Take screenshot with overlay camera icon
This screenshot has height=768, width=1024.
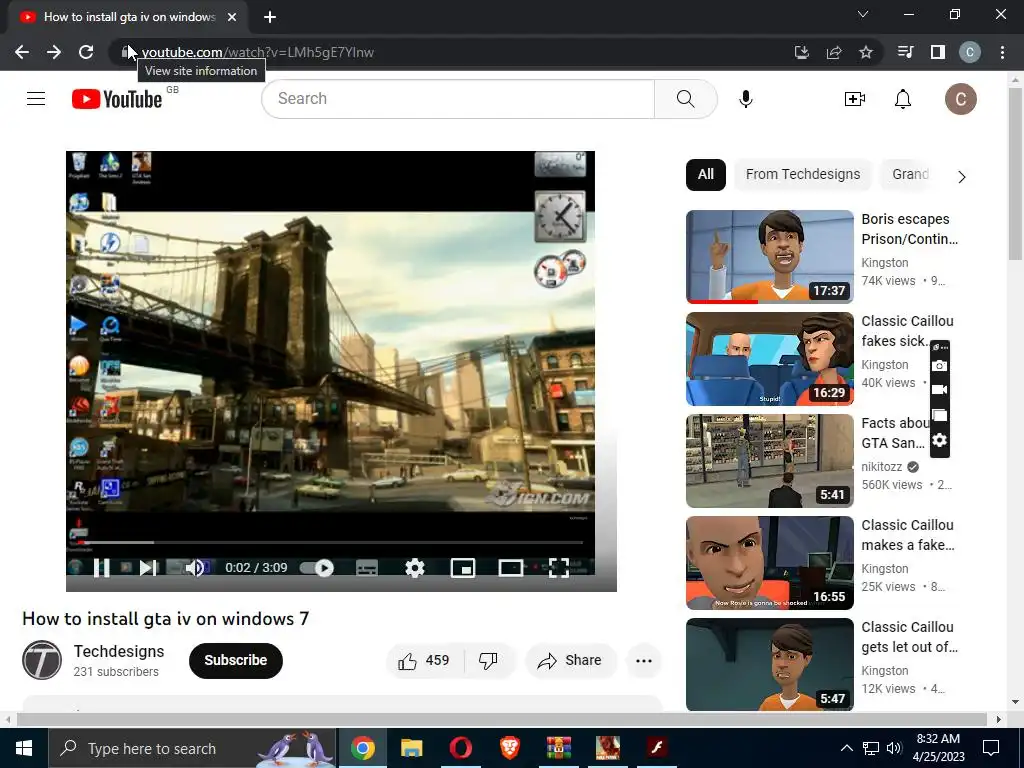939,365
